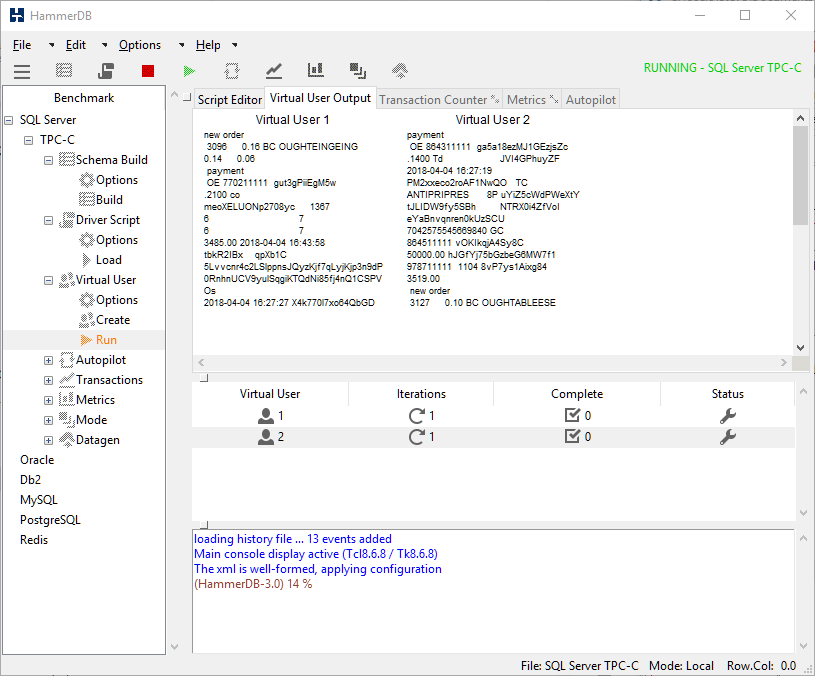The image size is (815, 676).
Task: Stop running virtual users red square
Action: point(148,71)
